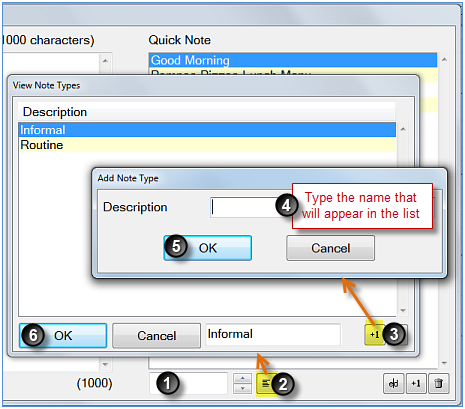The height and width of the screenshot is (409, 465).
Task: Click note types list scrollbar up arrow
Action: [x=403, y=129]
